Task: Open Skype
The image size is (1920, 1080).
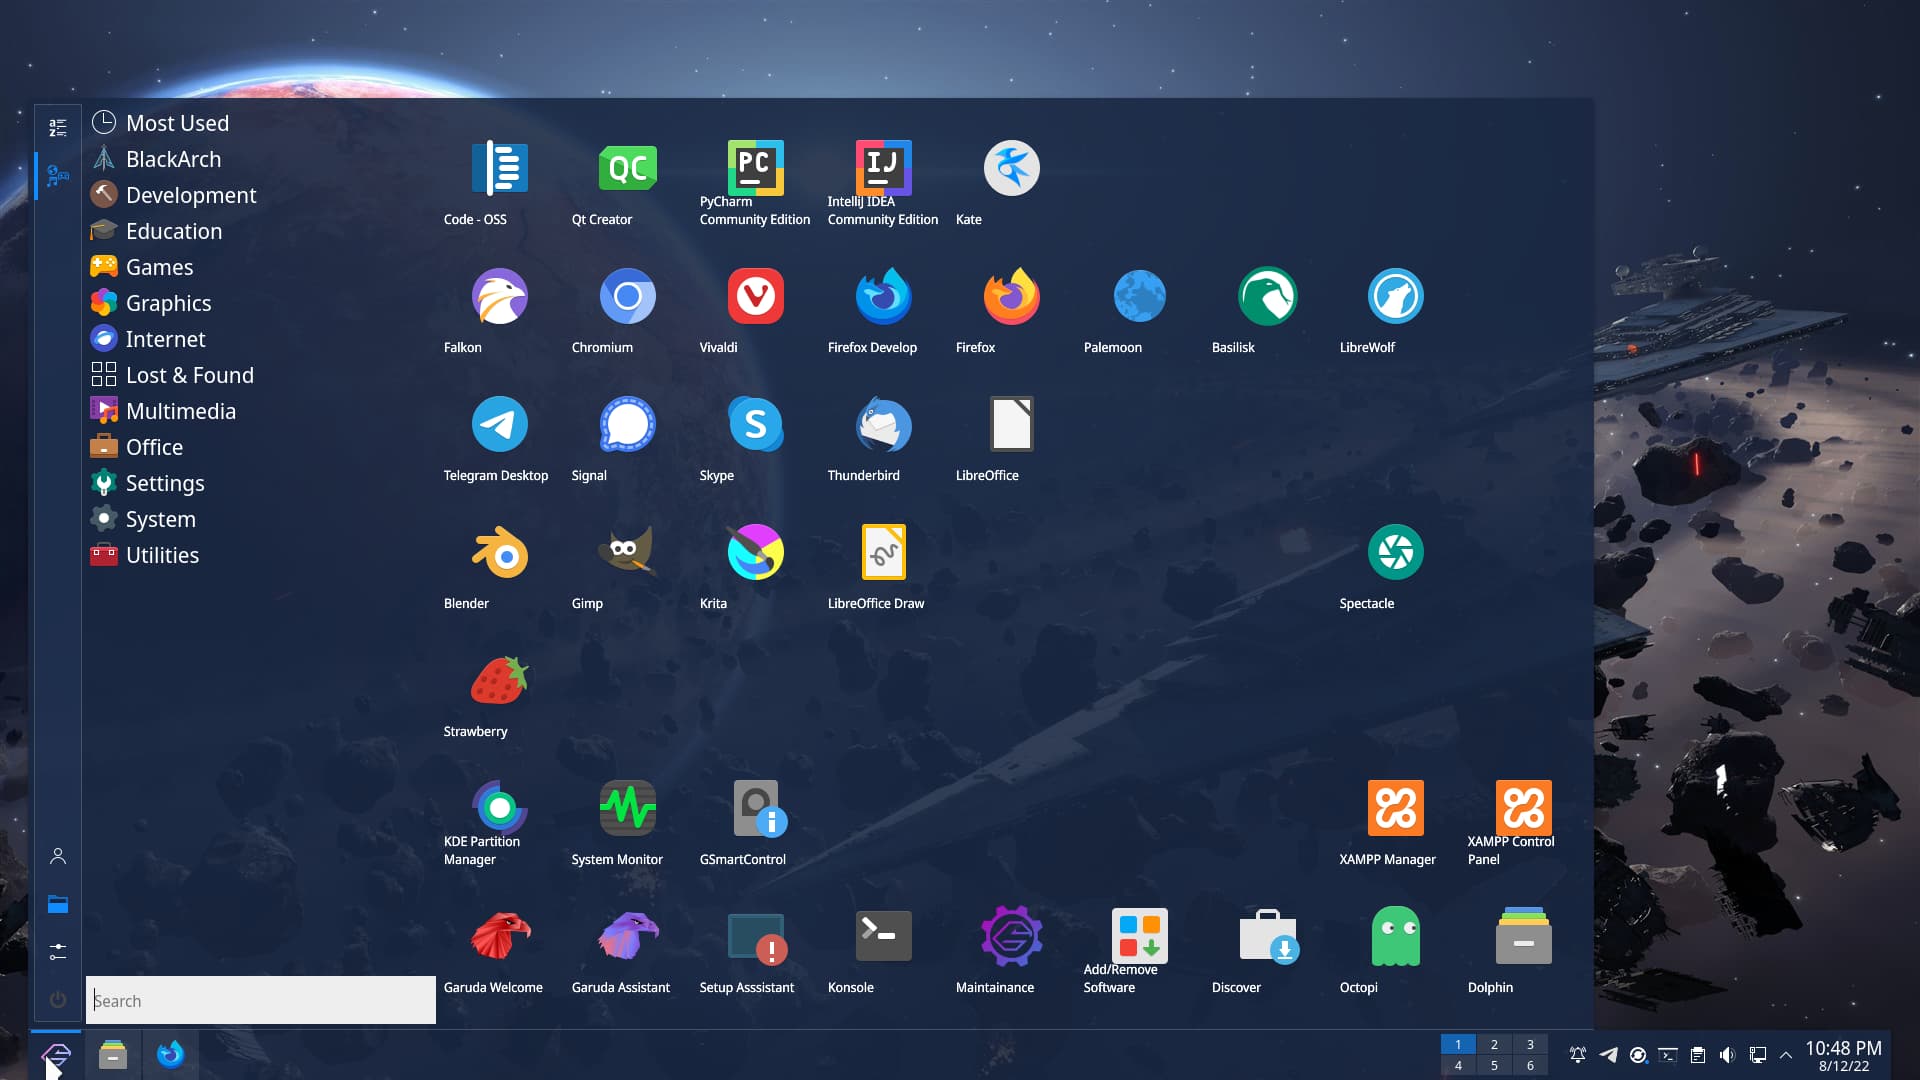Action: pos(755,424)
